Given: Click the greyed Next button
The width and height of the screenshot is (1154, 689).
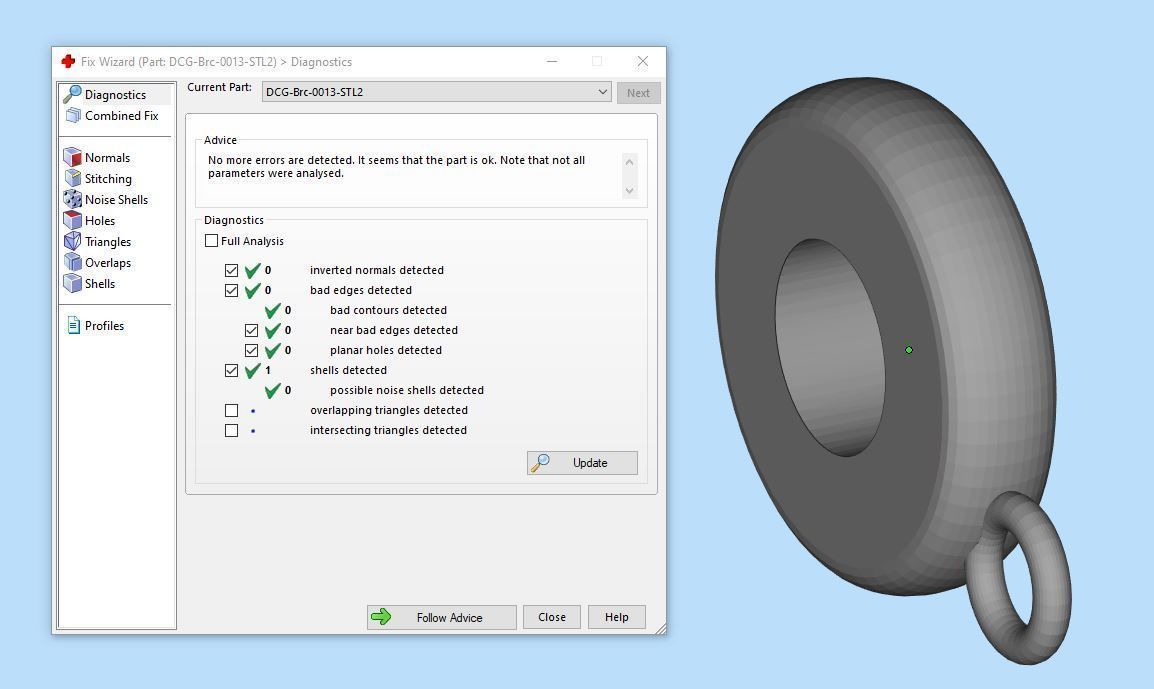Looking at the screenshot, I should 638,93.
